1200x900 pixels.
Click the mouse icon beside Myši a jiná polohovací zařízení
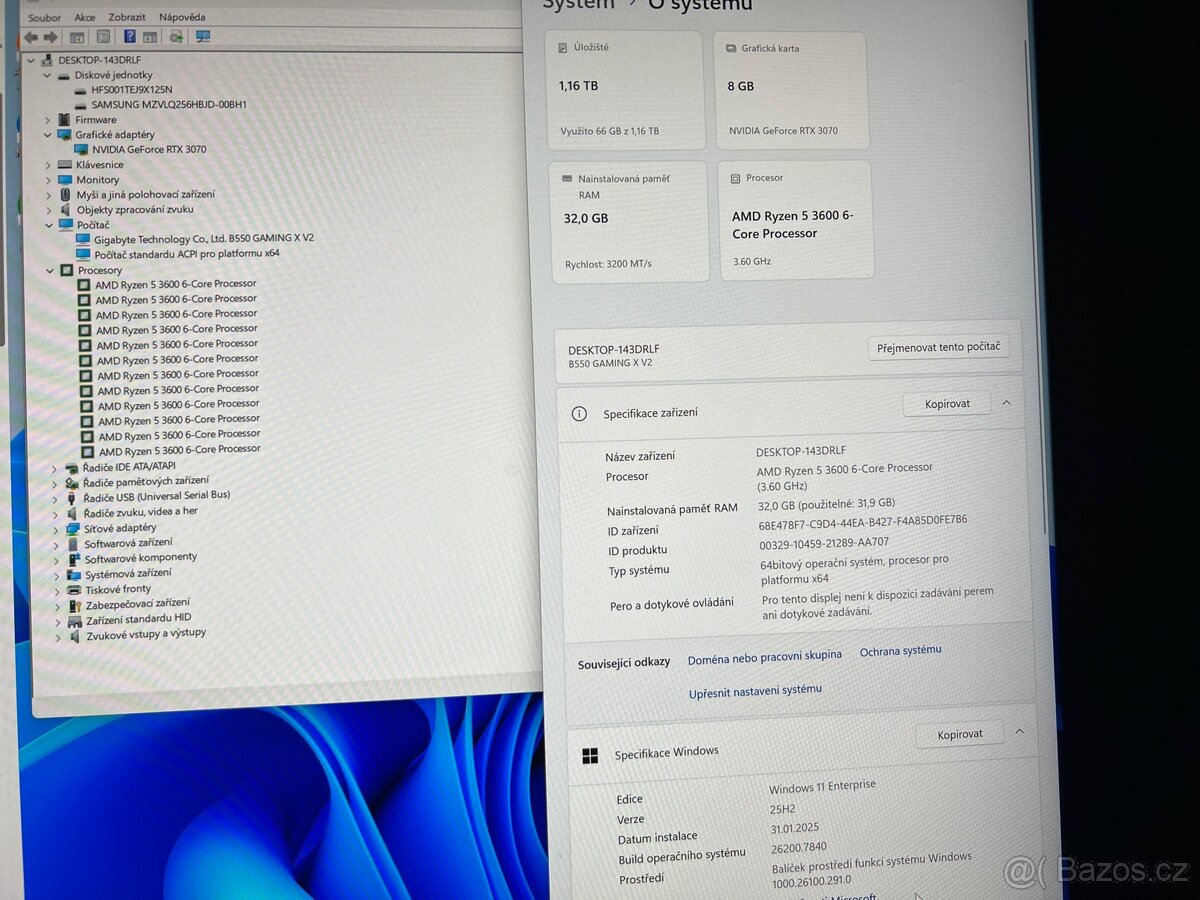(x=66, y=195)
